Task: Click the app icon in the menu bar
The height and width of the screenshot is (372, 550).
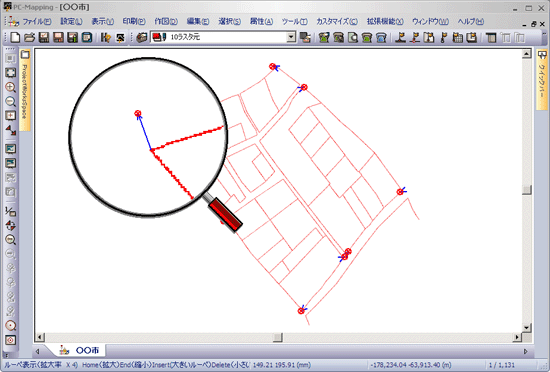Action: click(13, 22)
